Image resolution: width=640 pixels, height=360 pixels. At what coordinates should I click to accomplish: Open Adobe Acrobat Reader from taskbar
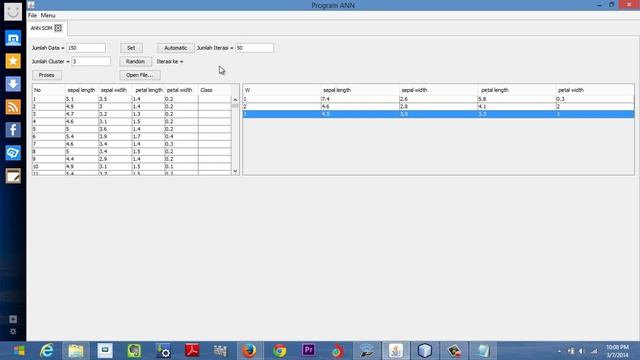pos(192,351)
